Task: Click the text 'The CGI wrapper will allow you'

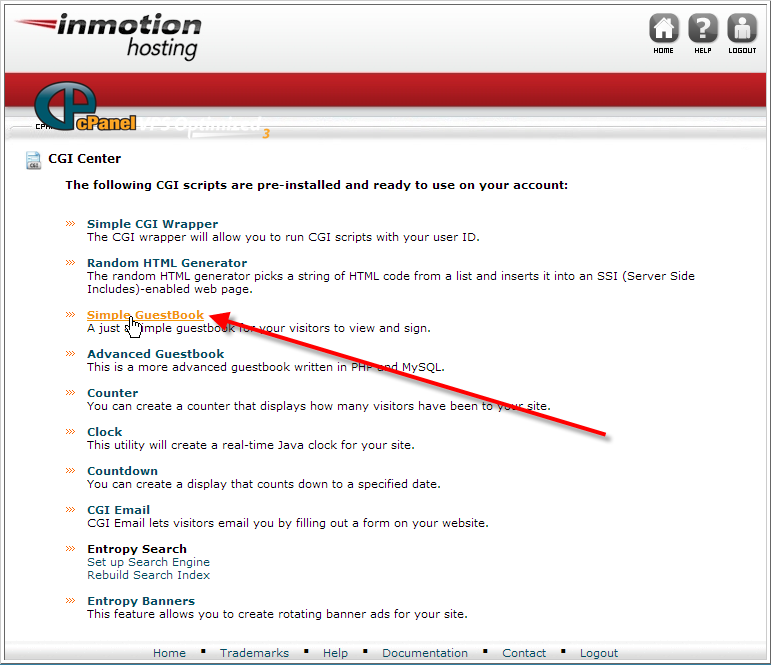Action: 176,237
